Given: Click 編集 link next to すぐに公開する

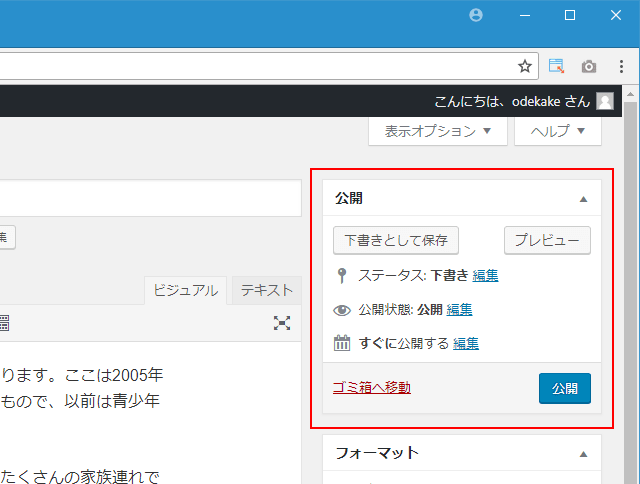Looking at the screenshot, I should [x=466, y=344].
